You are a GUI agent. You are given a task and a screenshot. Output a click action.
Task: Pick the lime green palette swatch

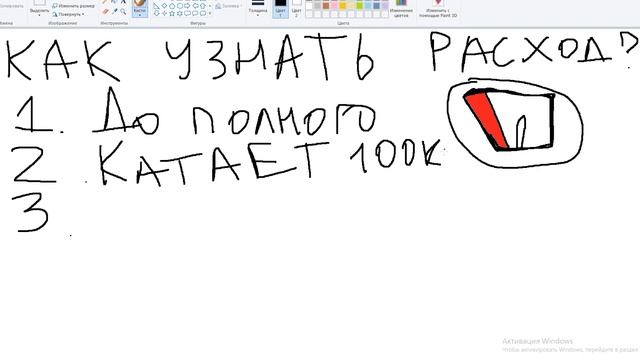point(360,6)
